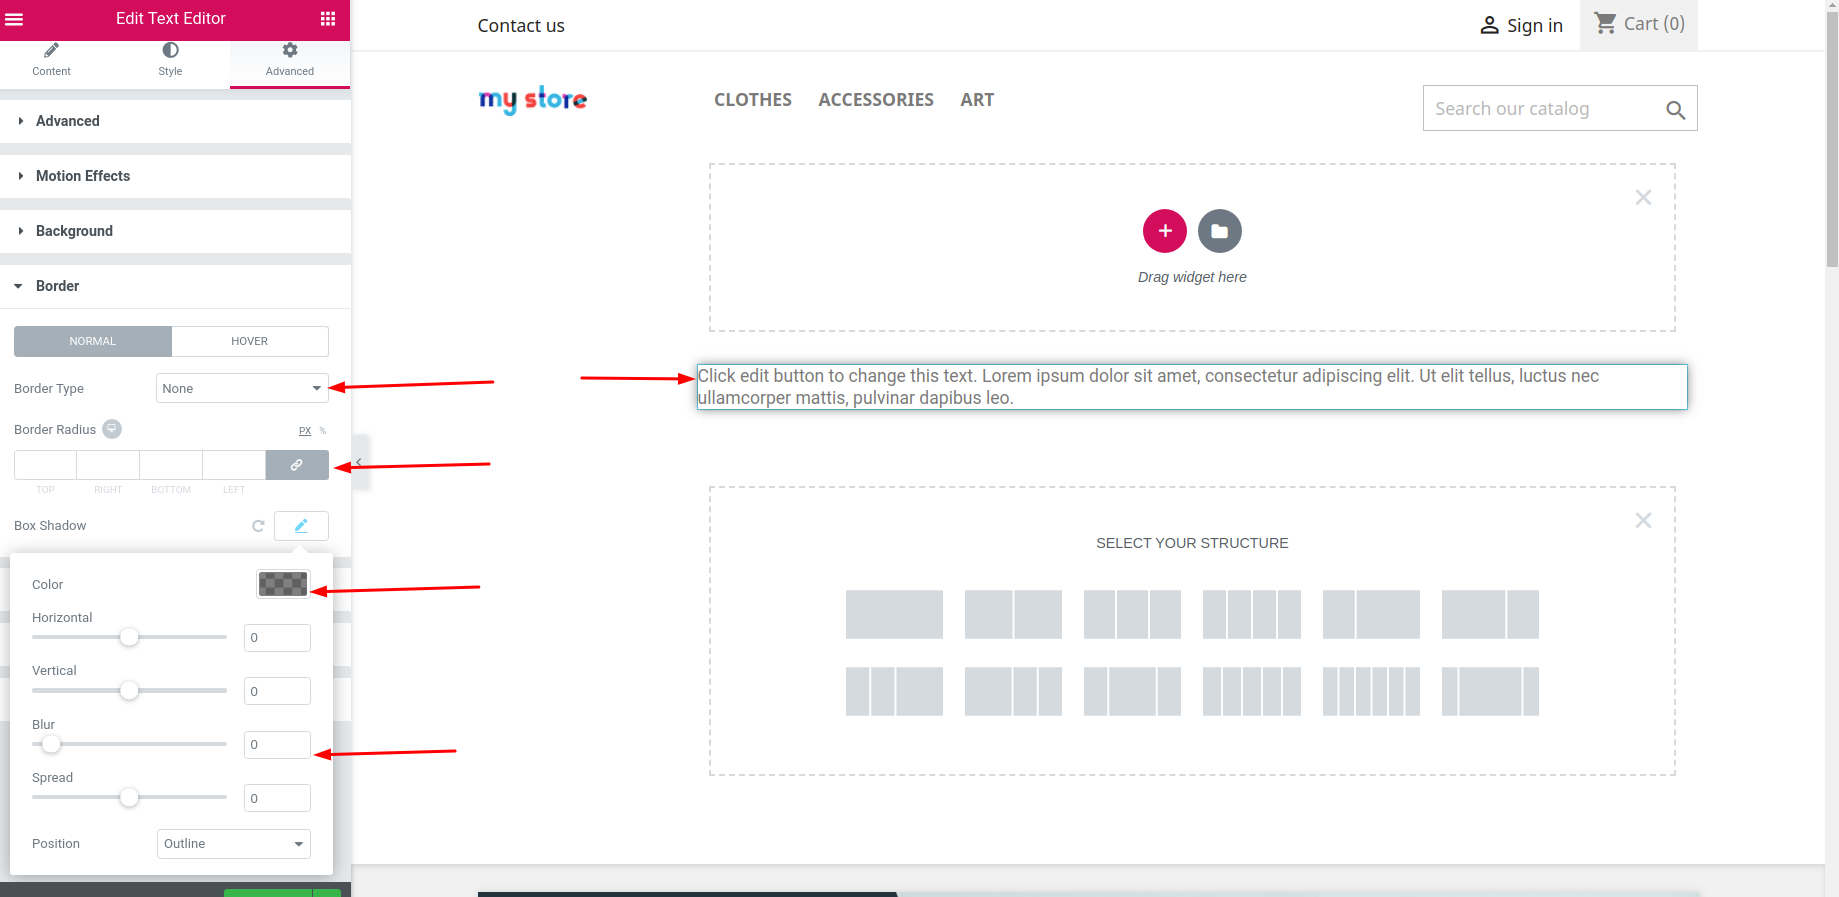Open the Border Type dropdown
This screenshot has height=897, width=1839.
tap(242, 388)
